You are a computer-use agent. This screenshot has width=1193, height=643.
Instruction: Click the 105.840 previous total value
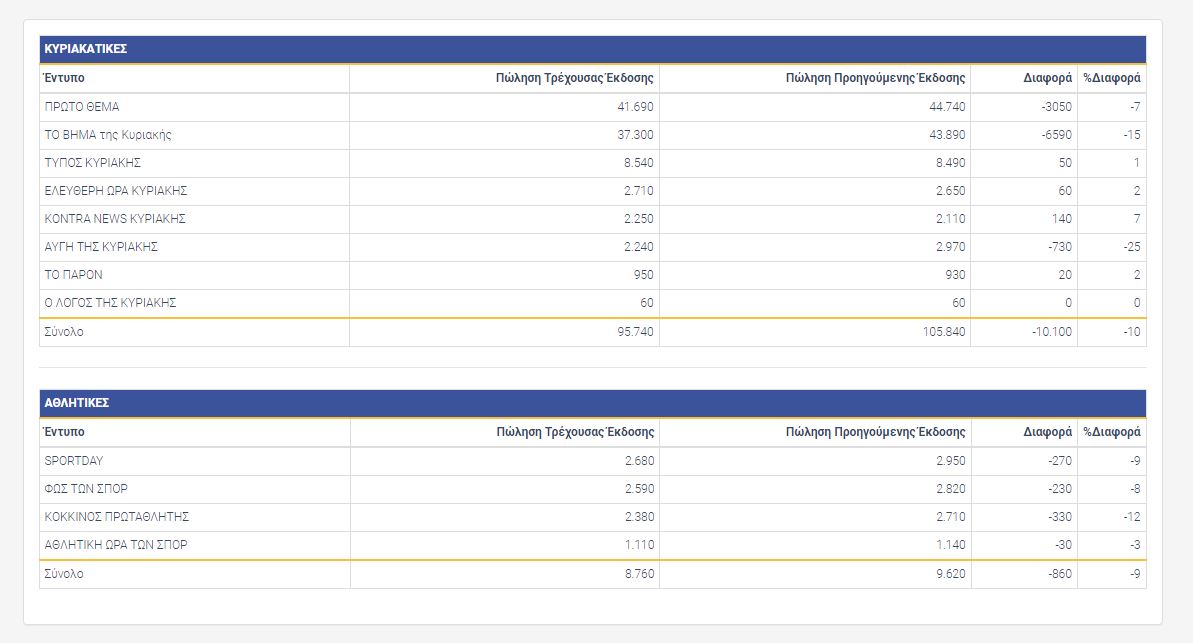point(944,332)
